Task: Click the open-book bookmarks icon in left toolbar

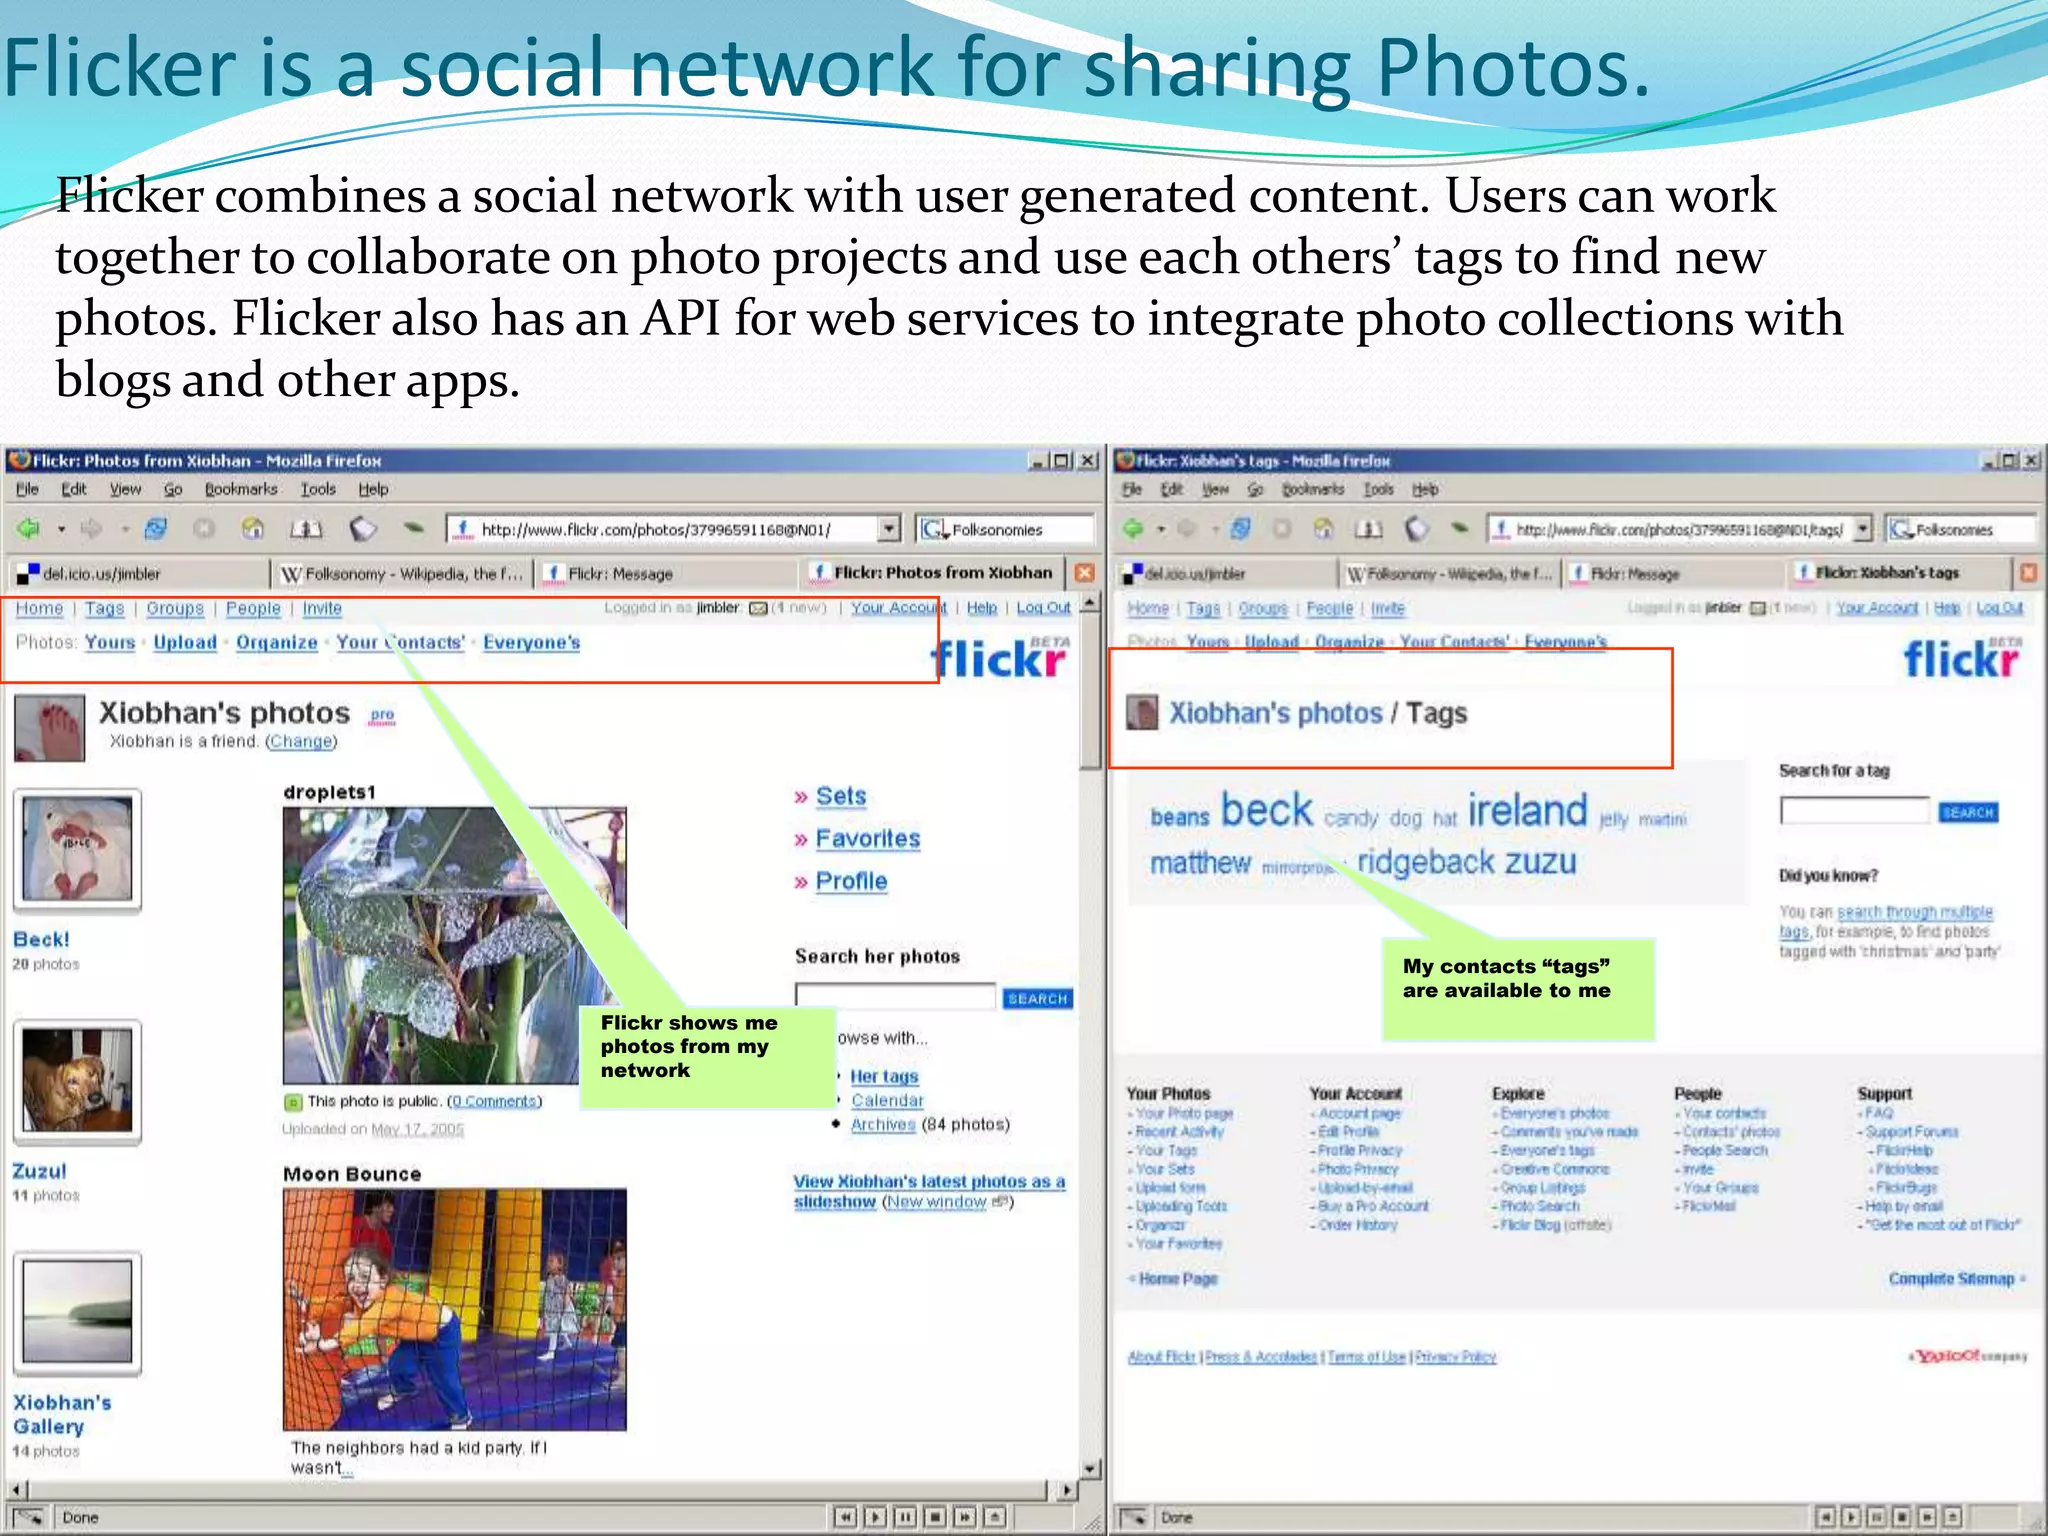Action: (x=306, y=528)
